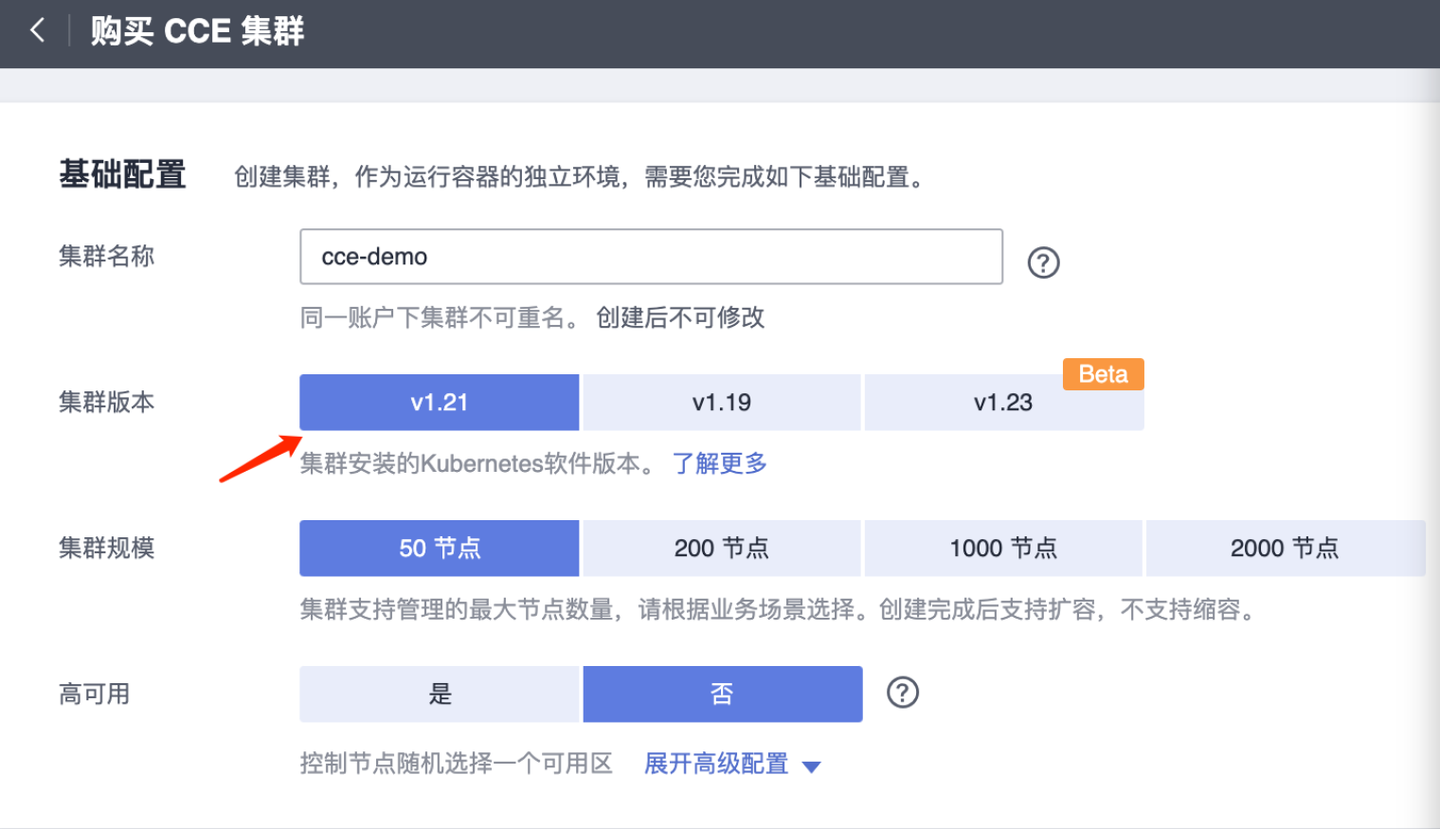Click the cluster name input field cce-demo
Image resolution: width=1440 pixels, height=829 pixels.
[650, 256]
